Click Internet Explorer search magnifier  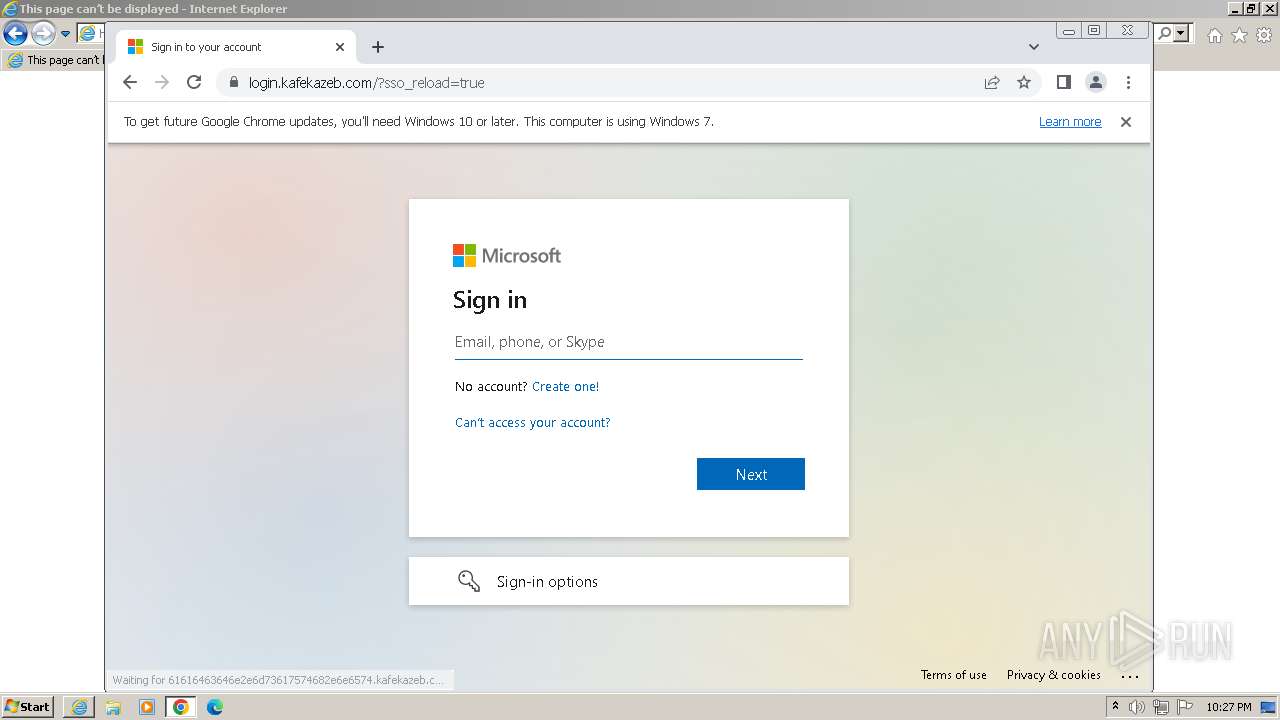pyautogui.click(x=1164, y=34)
